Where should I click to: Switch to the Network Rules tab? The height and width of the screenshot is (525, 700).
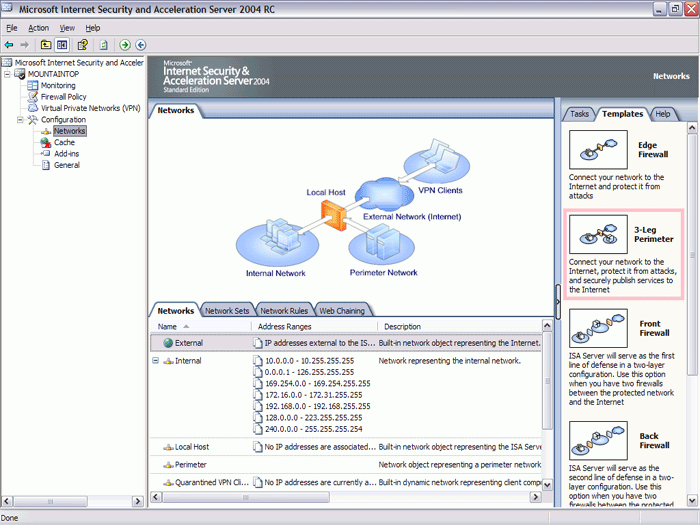click(x=284, y=311)
